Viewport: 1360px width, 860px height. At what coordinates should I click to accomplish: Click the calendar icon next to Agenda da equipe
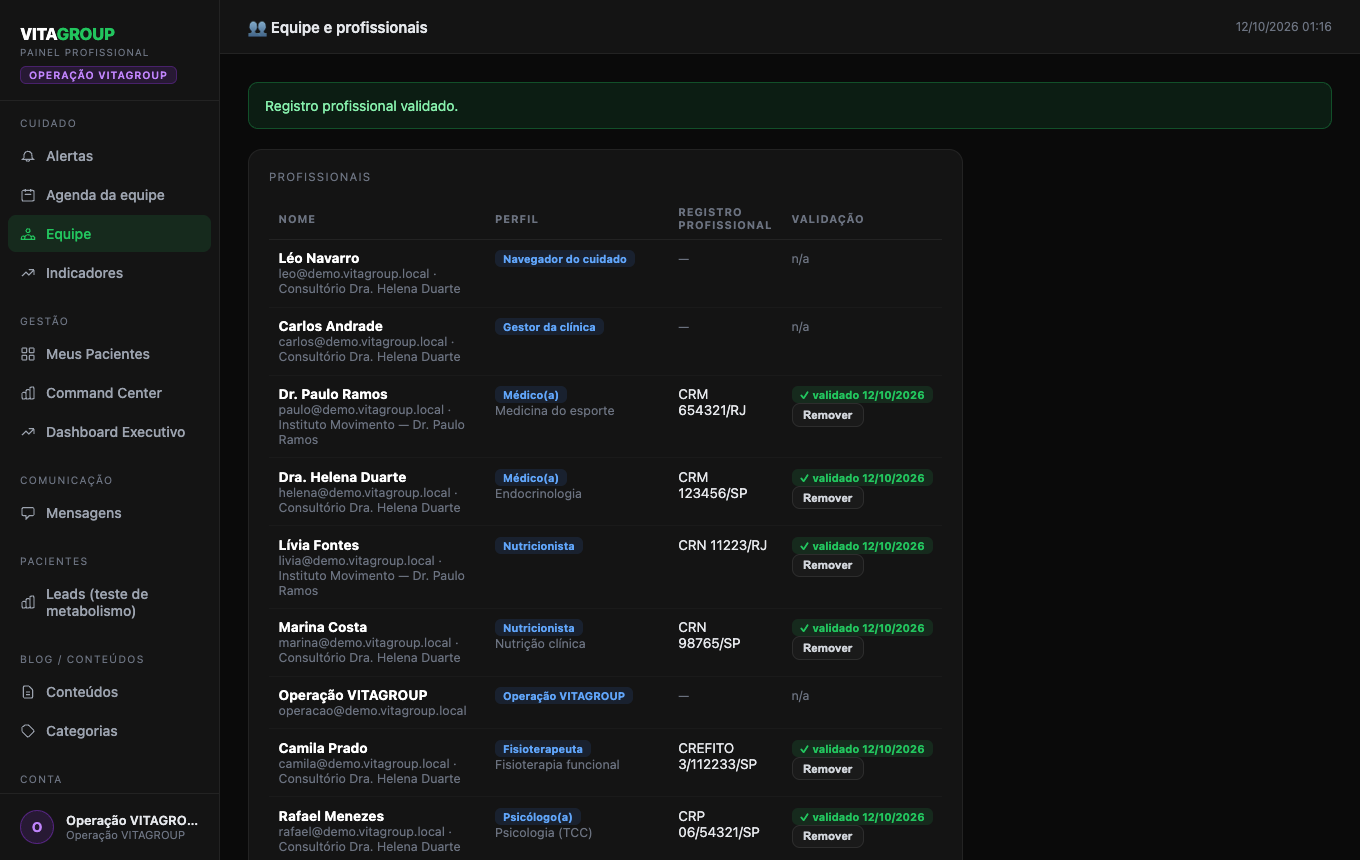click(28, 195)
